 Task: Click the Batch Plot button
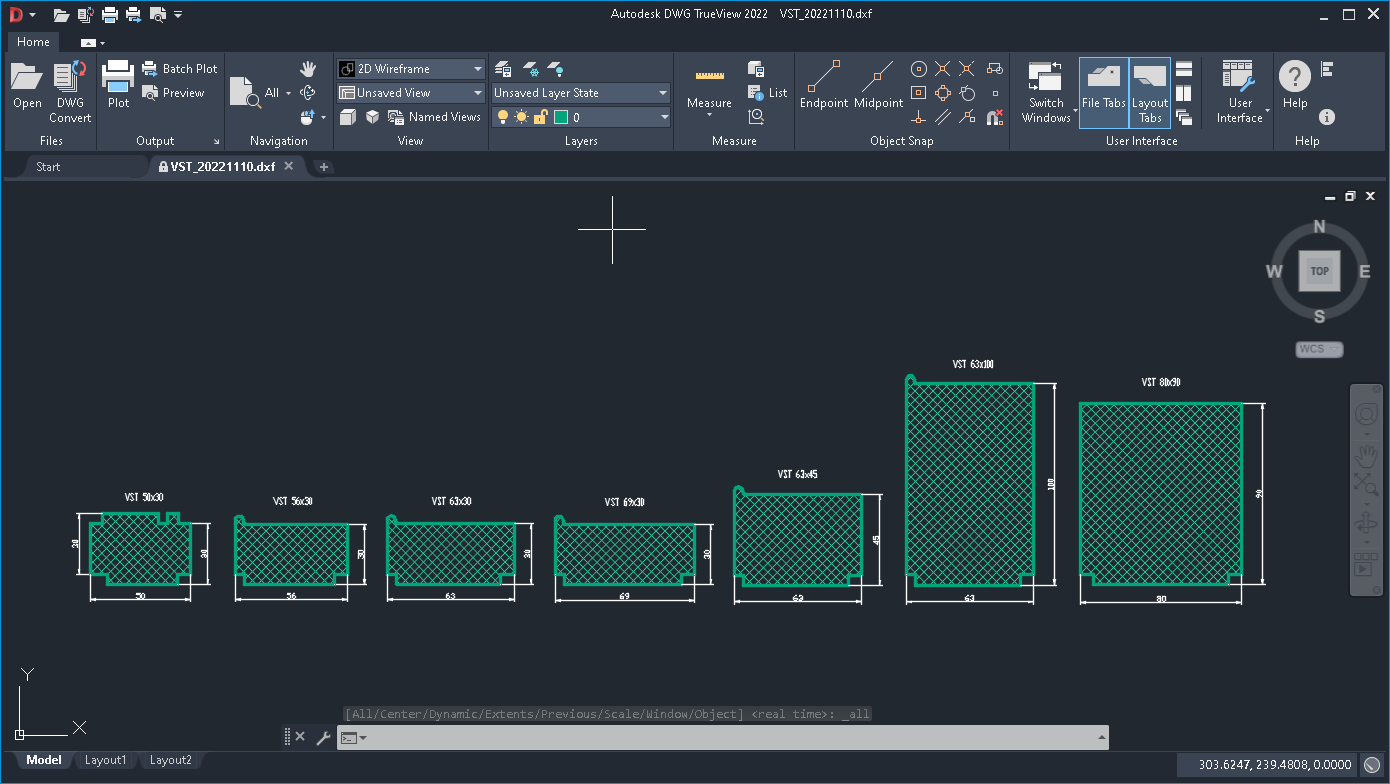pos(180,69)
